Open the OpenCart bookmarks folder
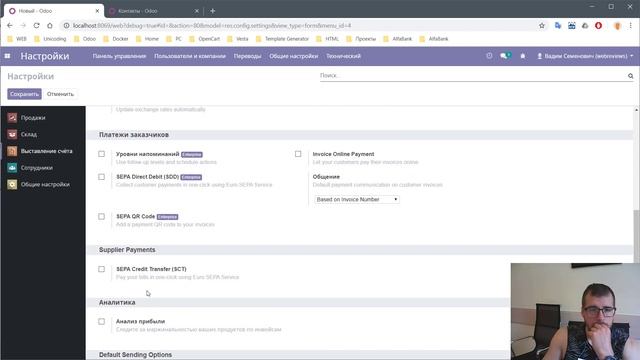This screenshot has height=360, width=640. tap(204, 39)
